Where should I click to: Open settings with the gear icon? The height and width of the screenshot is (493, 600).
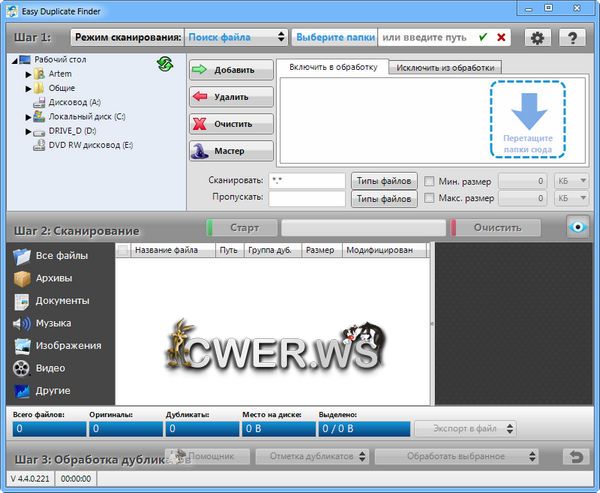[538, 37]
